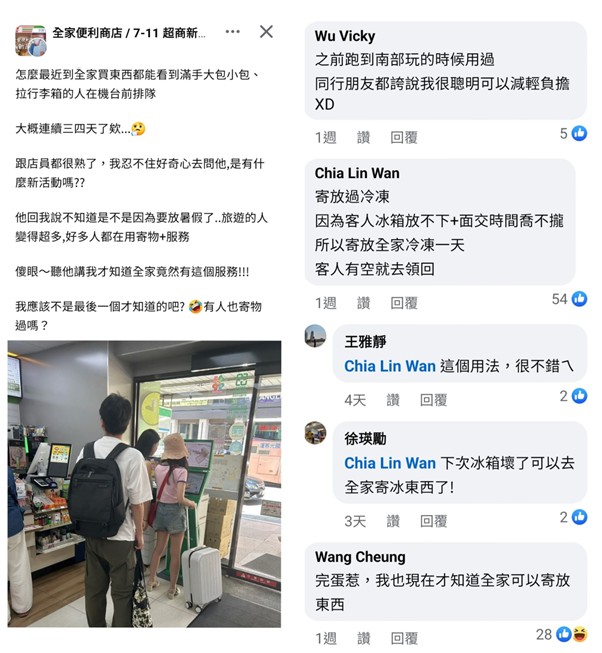Like Chia Lin Wan's comment with 讚
Viewport: 602px width, 653px height.
pos(363,303)
